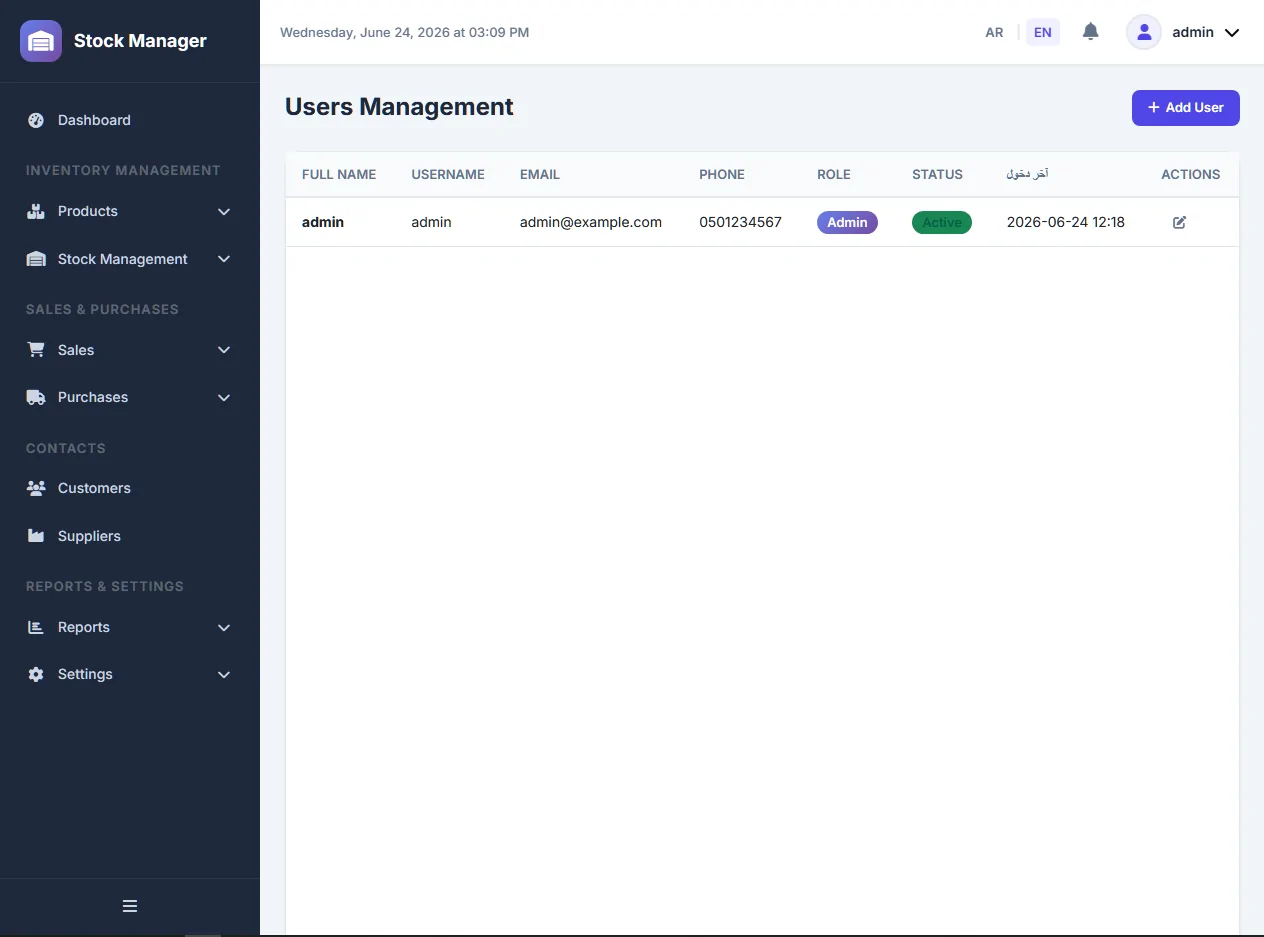Click the admin user avatar icon
This screenshot has width=1264, height=937.
click(x=1144, y=32)
